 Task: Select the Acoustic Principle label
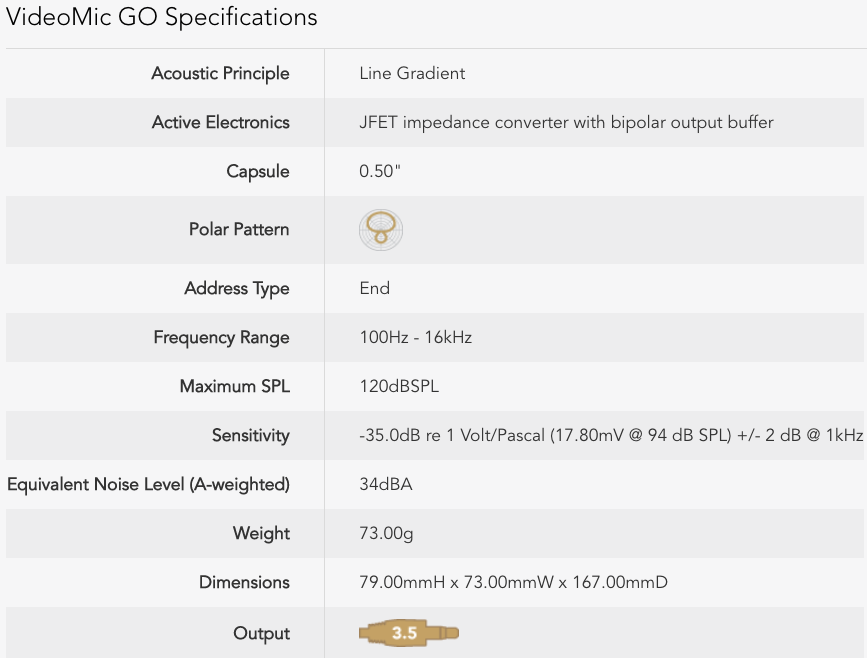tap(220, 74)
